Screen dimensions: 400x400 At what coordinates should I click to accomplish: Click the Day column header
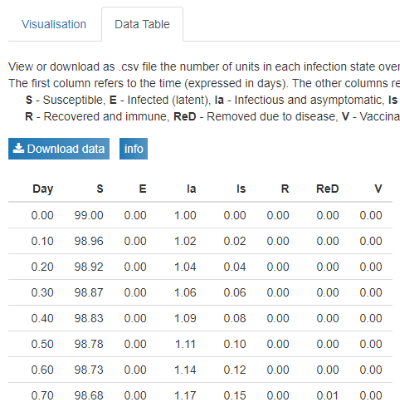click(43, 189)
